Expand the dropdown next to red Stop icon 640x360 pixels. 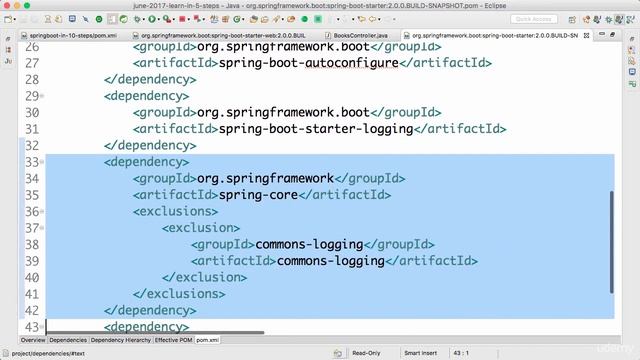pos(189,19)
